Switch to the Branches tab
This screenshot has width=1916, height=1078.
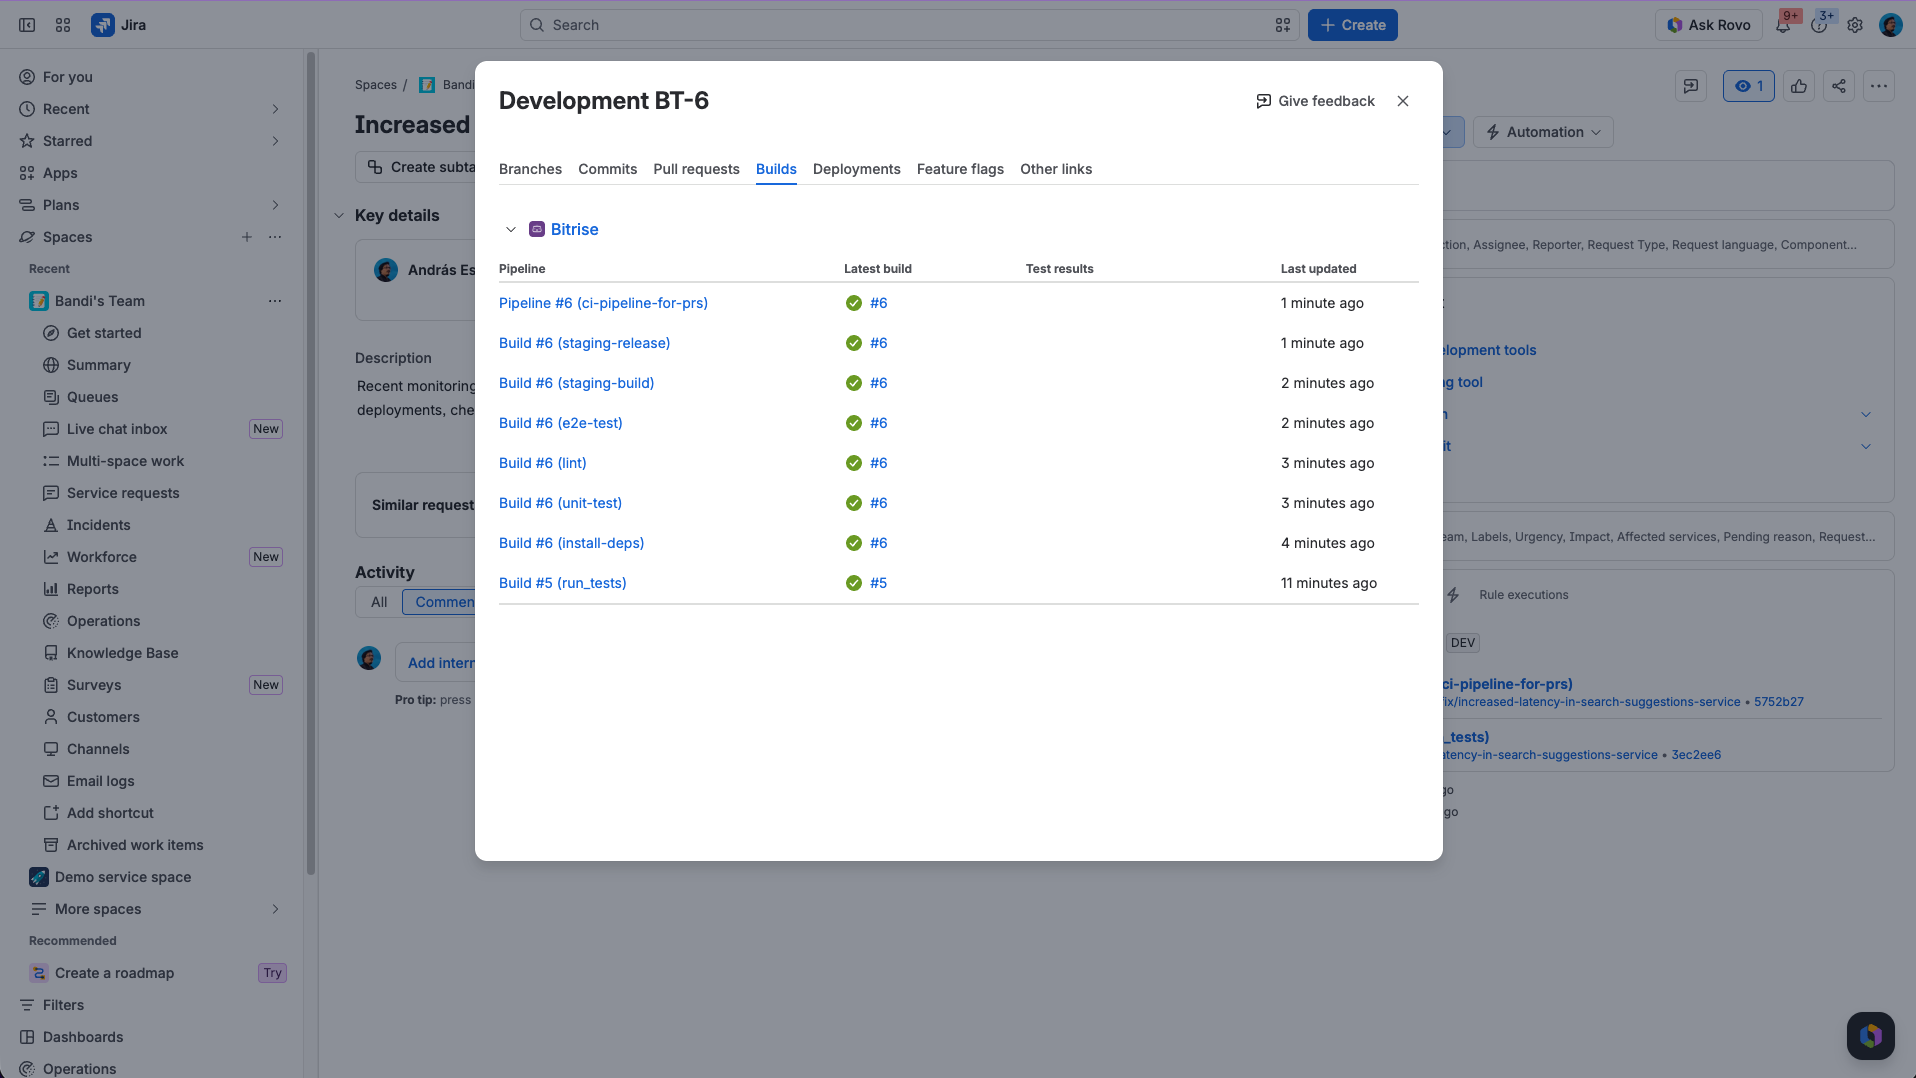[530, 169]
